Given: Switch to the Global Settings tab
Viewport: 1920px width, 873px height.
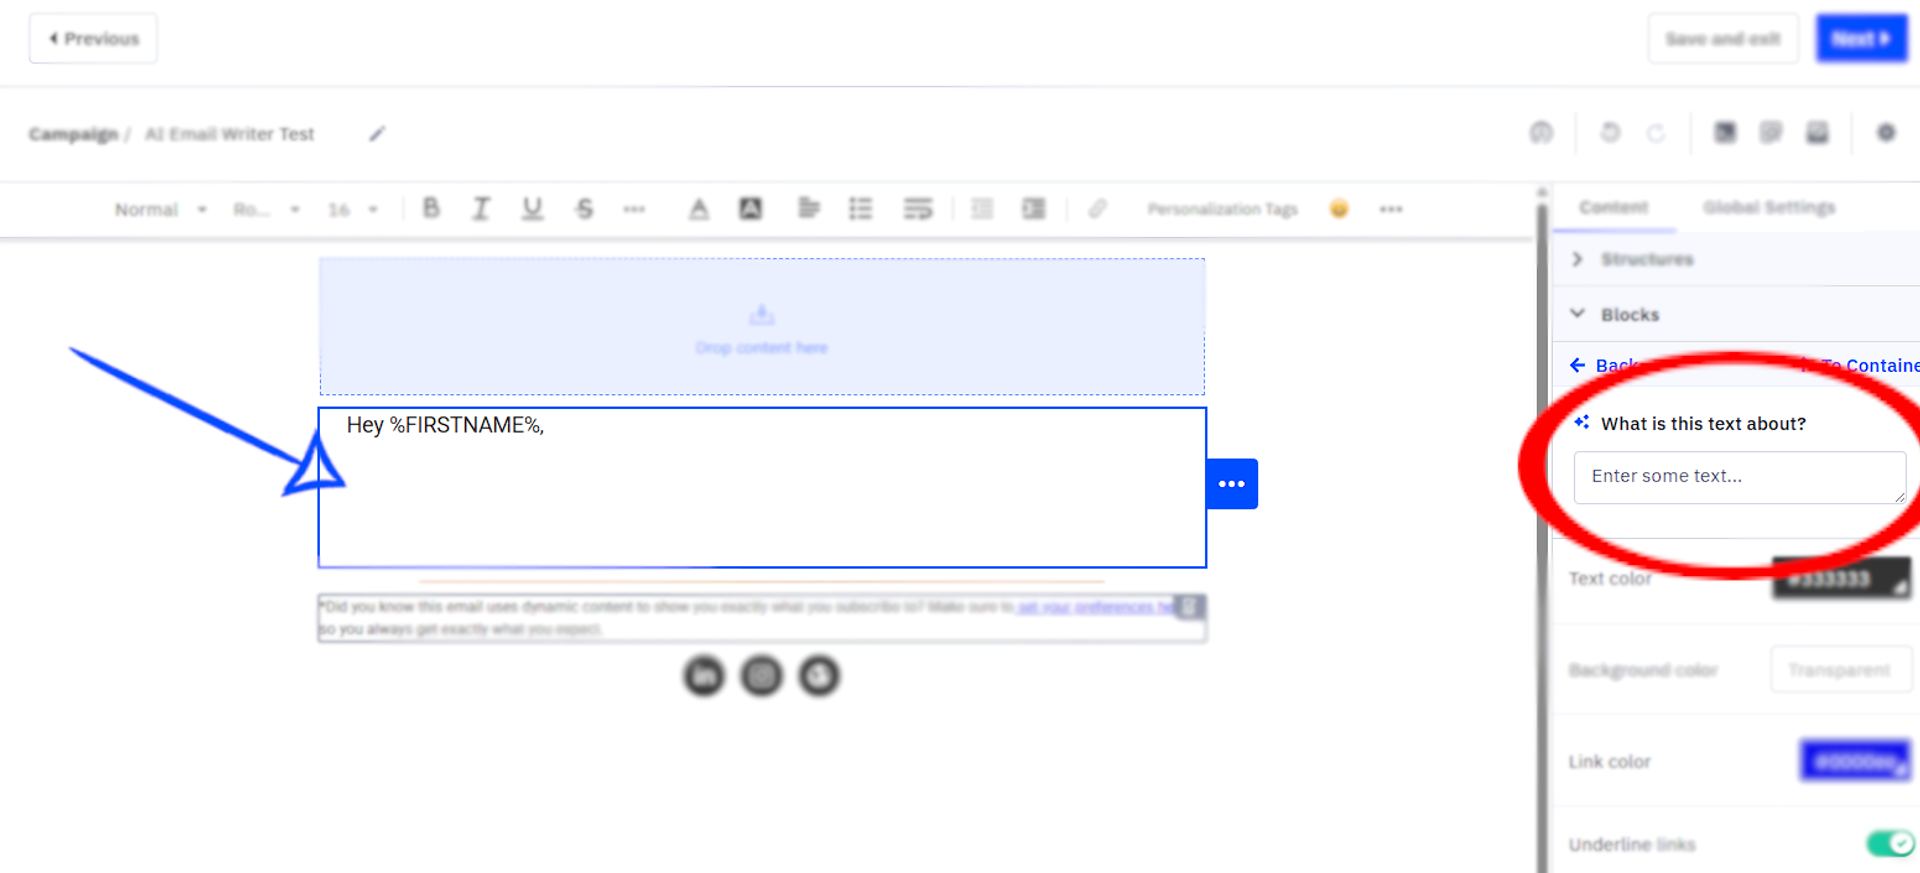Looking at the screenshot, I should 1768,207.
